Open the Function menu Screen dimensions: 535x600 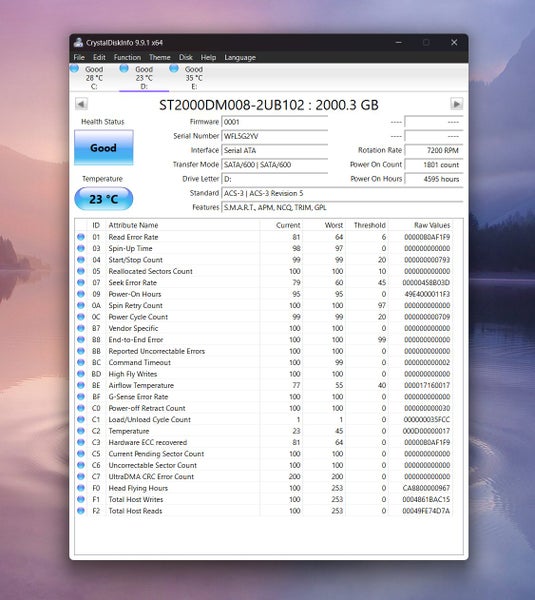tap(127, 57)
